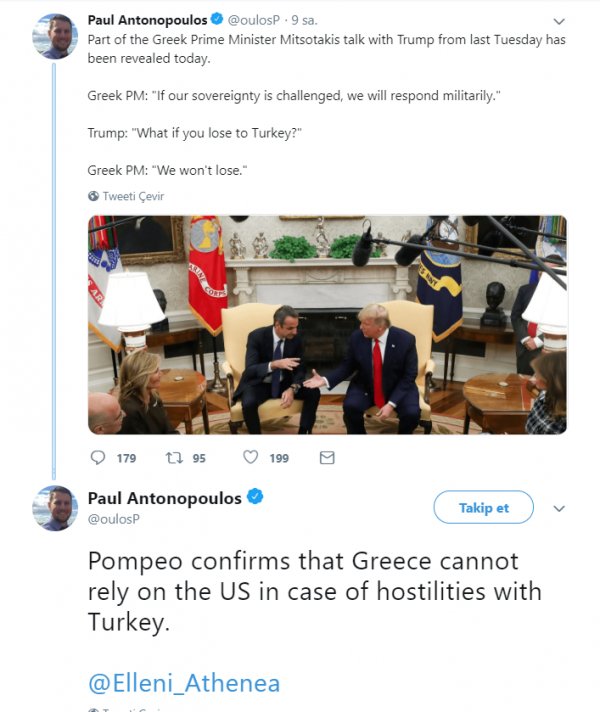Open the direct message envelope icon
The image size is (600, 712).
[x=326, y=457]
